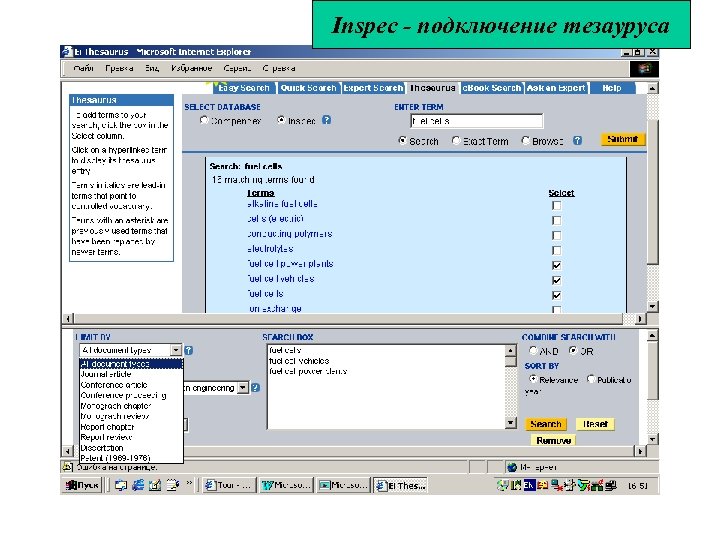Viewport: 720px width, 540px height.
Task: Click the IE page icon in title bar
Action: 68,51
